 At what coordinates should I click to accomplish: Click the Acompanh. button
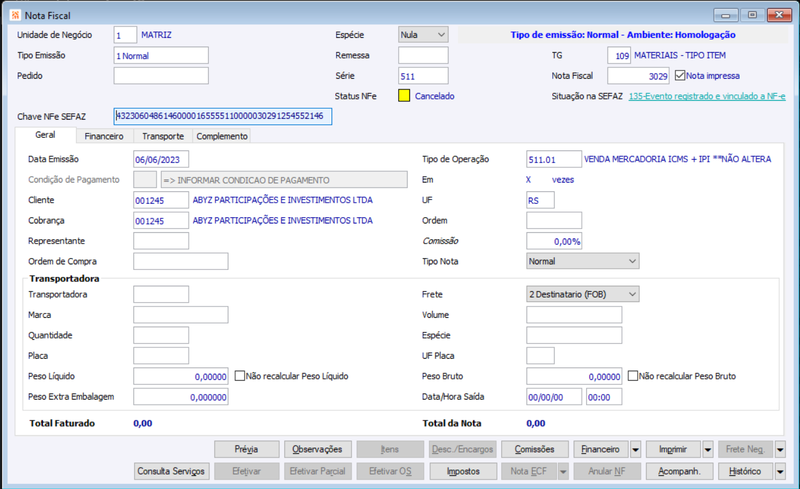(679, 471)
